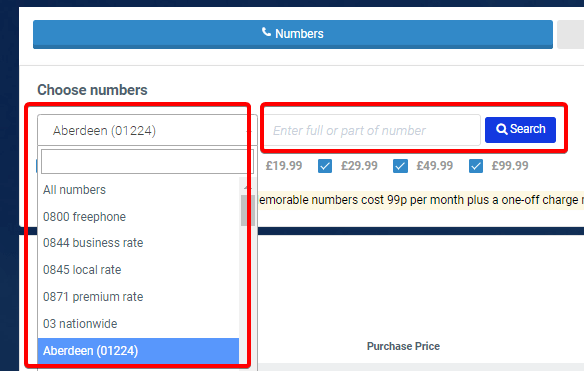The width and height of the screenshot is (584, 371).
Task: Open the Aberdeen (01224) area dropdown
Action: (147, 130)
